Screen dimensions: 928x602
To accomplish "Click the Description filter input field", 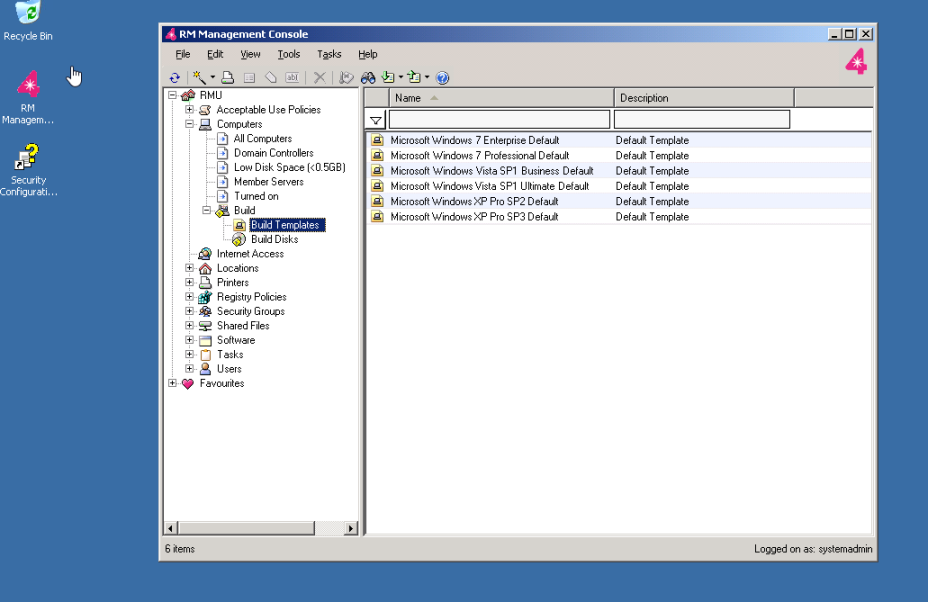I will coord(702,120).
